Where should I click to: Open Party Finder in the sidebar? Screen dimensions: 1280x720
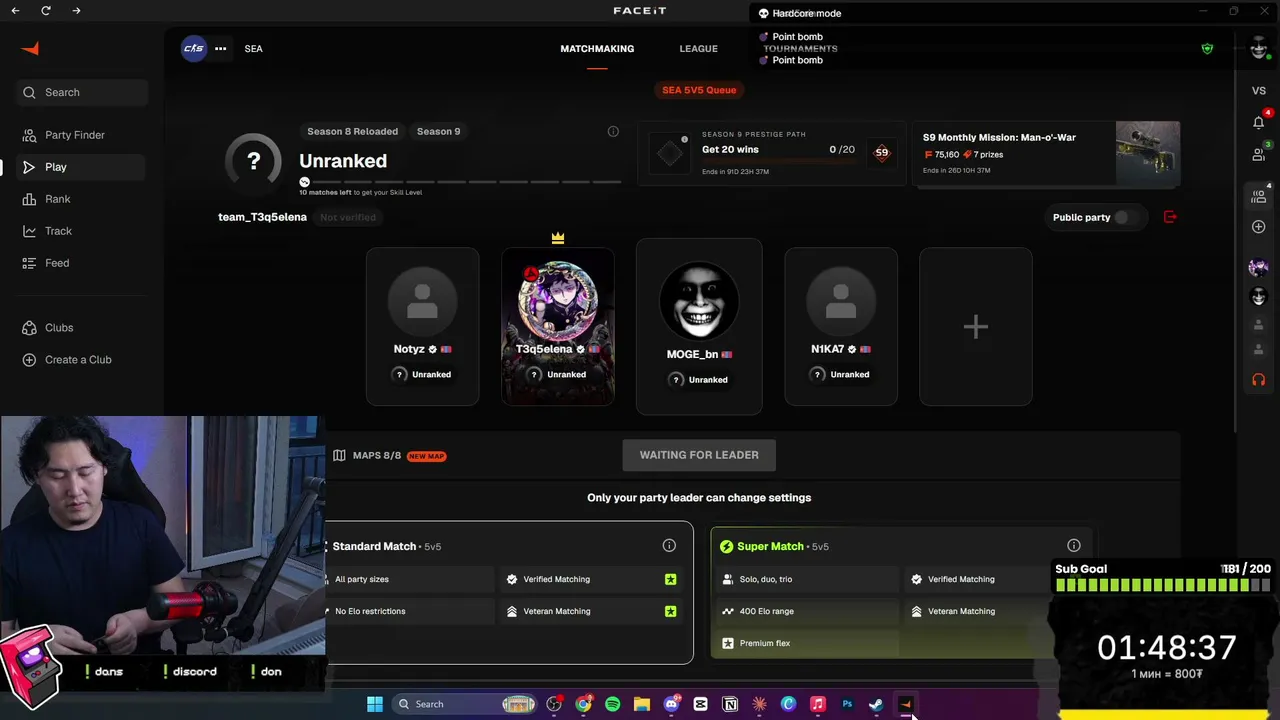[82, 135]
